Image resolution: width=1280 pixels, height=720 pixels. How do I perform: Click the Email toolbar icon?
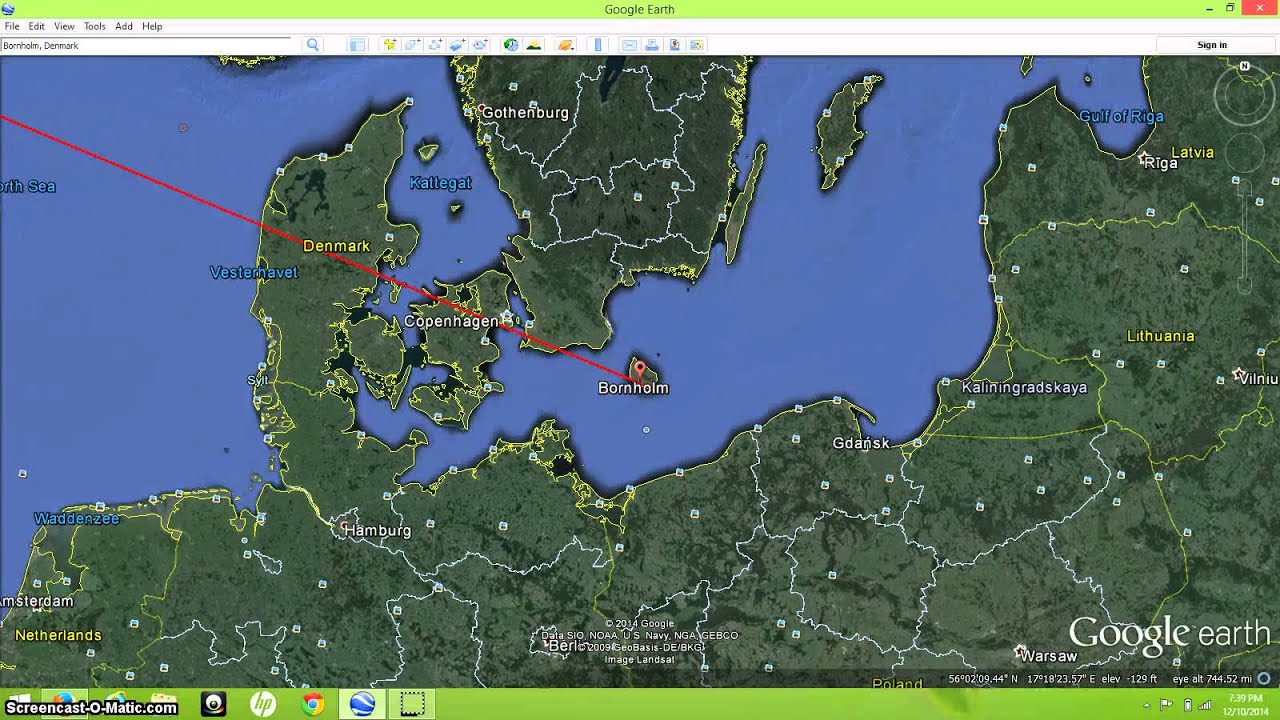click(629, 45)
